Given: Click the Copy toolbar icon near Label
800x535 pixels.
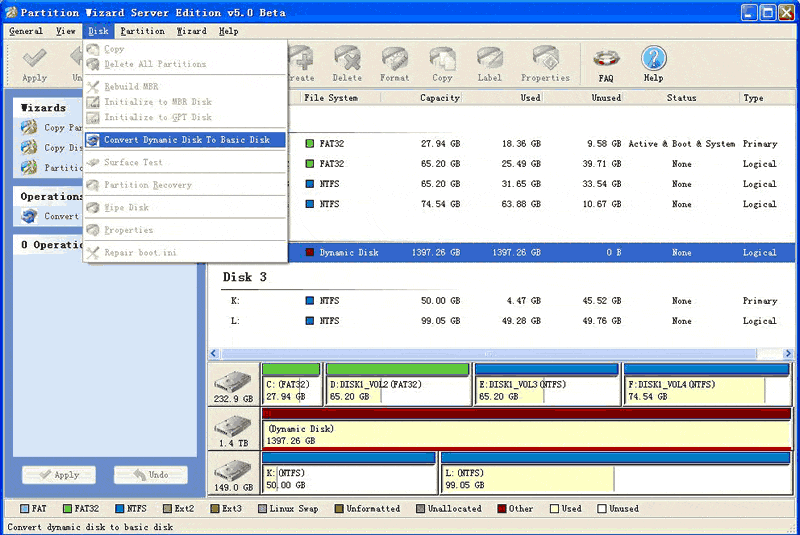Looking at the screenshot, I should [x=442, y=58].
